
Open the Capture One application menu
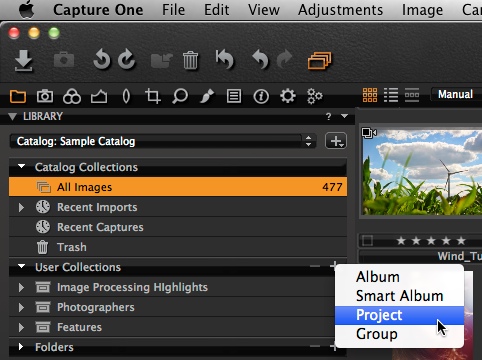98,10
